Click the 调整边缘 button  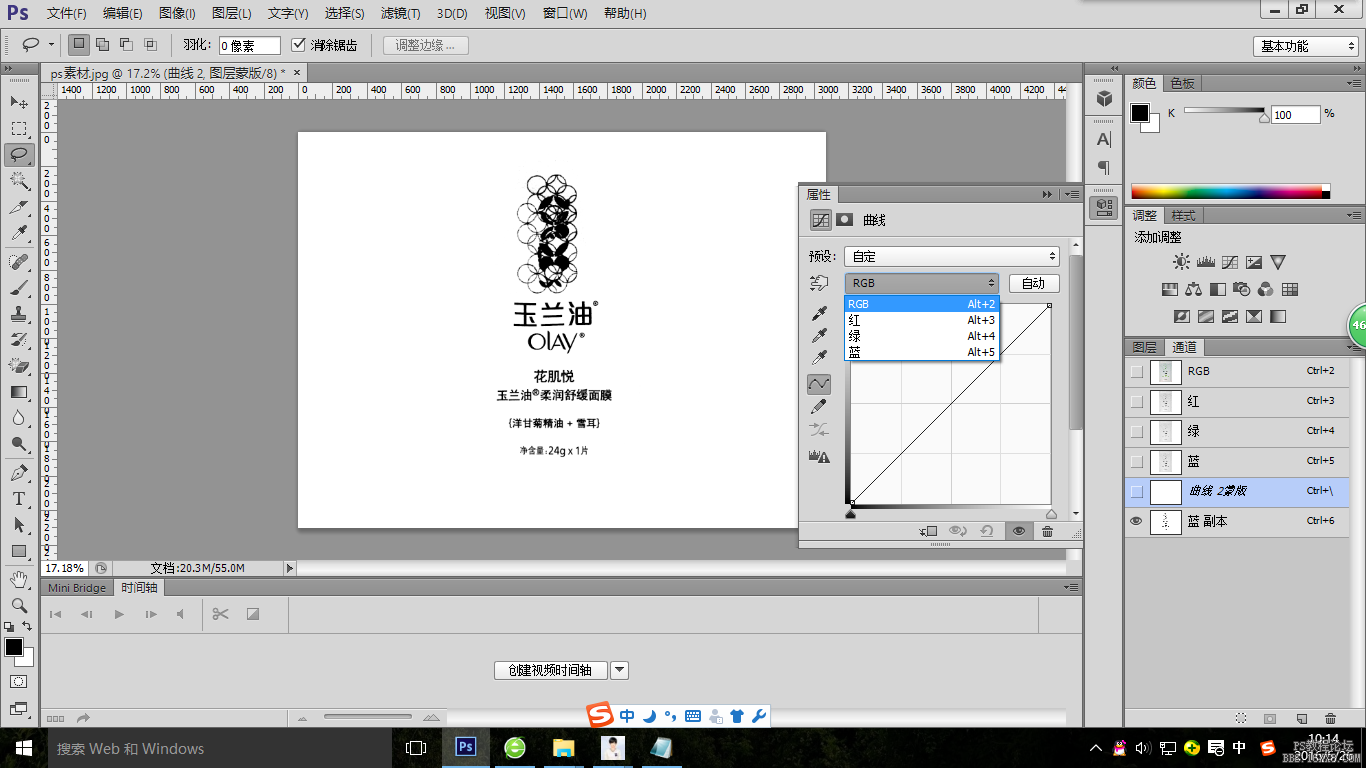425,45
